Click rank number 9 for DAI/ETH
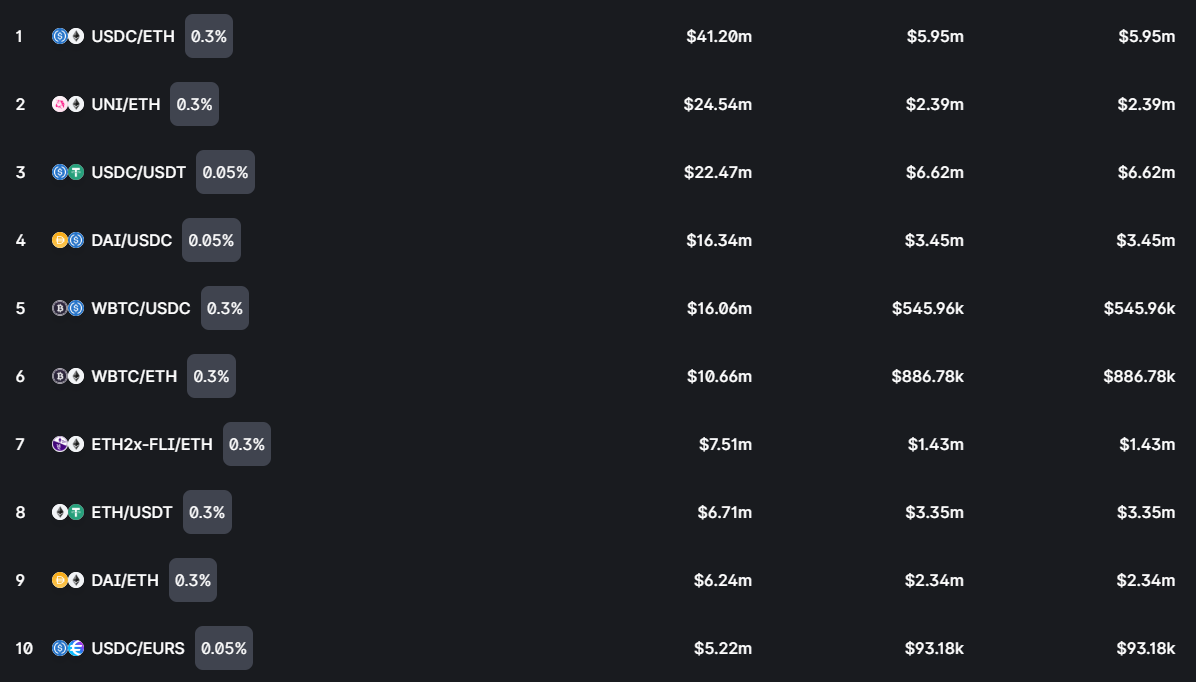Viewport: 1196px width, 682px height. click(x=20, y=580)
